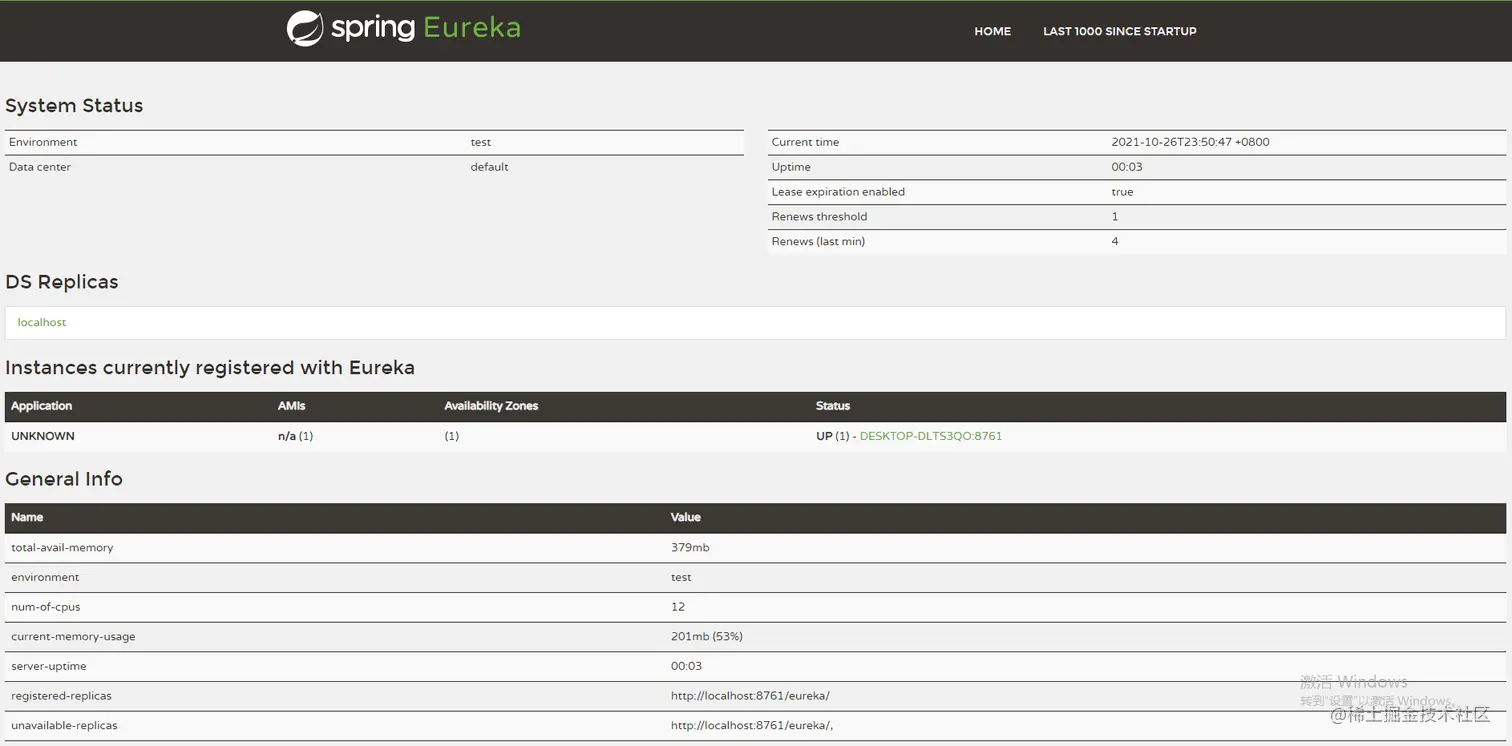The image size is (1512, 746).
Task: Click the Uptime label
Action: click(791, 167)
